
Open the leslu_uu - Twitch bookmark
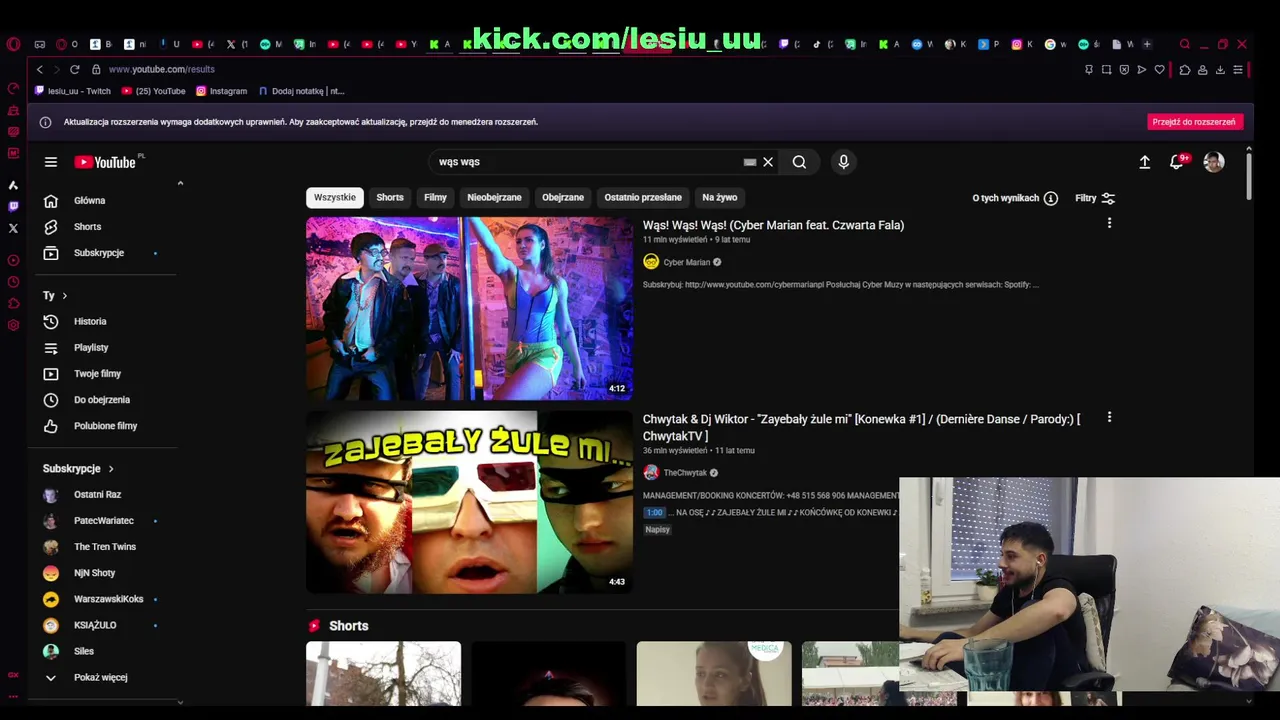(x=73, y=91)
